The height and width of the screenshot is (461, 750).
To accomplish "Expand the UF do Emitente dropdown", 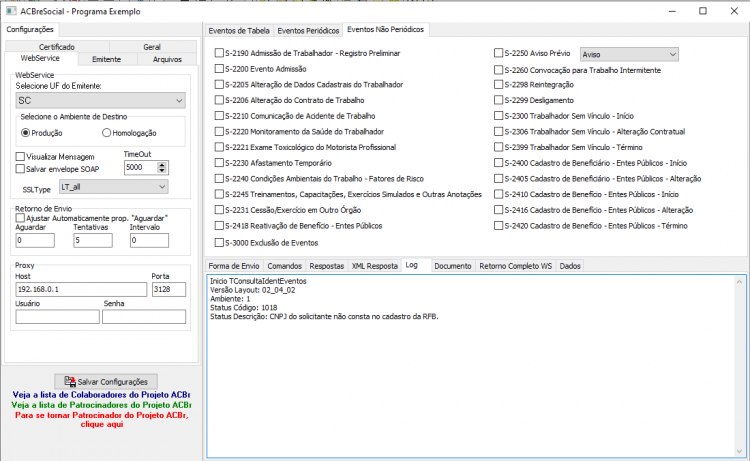I will [100, 100].
